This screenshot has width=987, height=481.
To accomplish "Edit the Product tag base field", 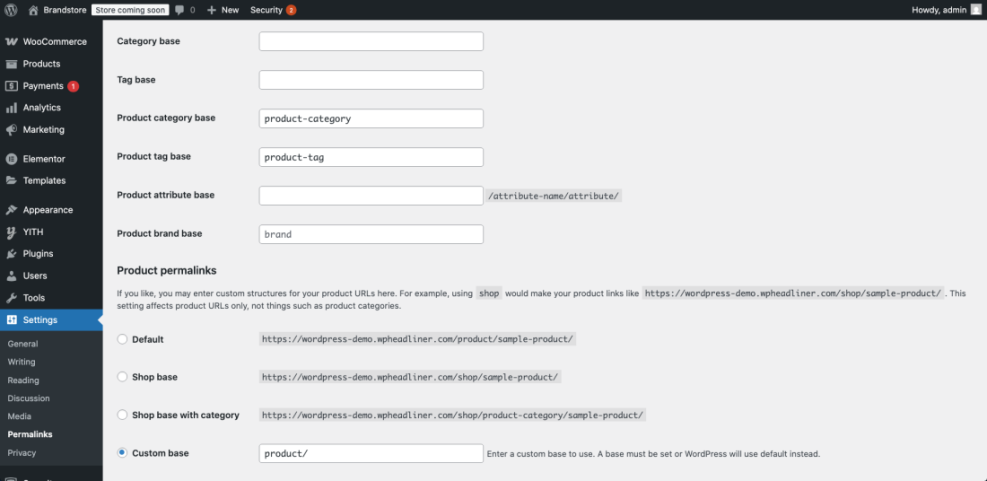I will click(x=371, y=157).
